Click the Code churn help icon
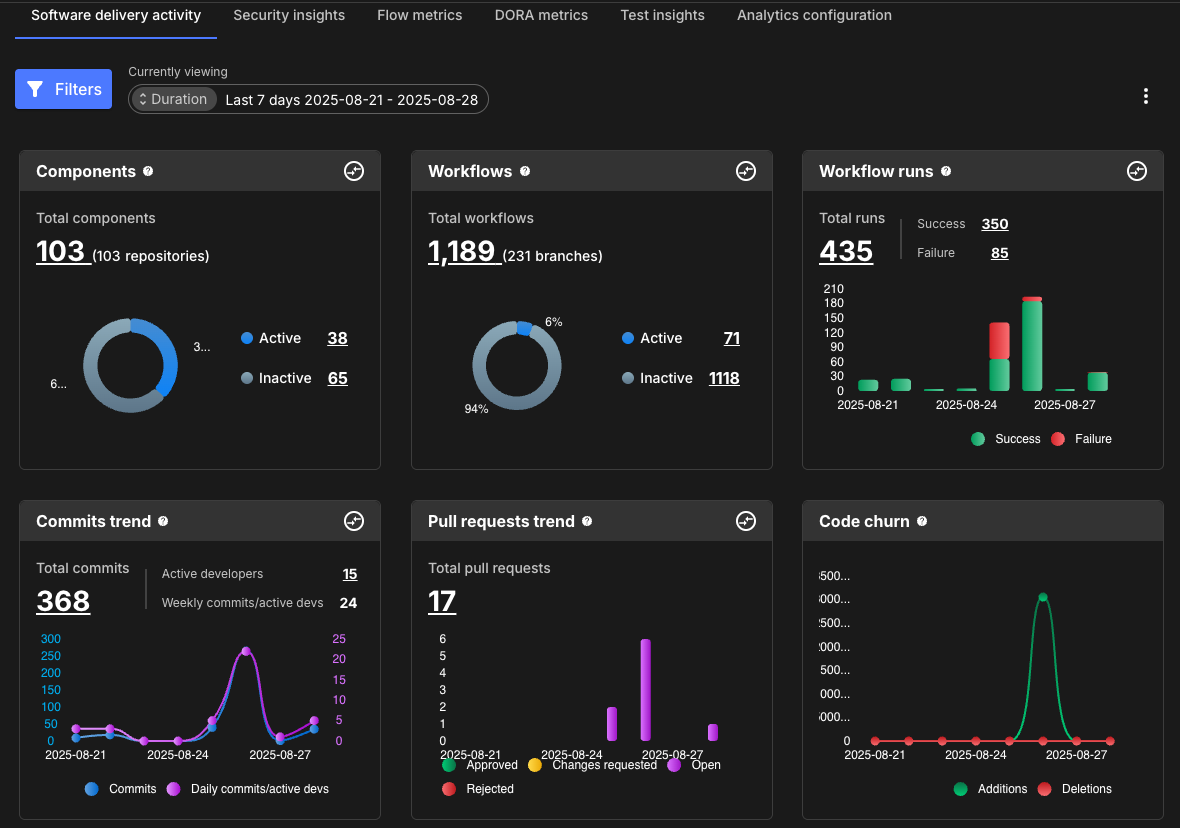This screenshot has width=1180, height=828. [920, 521]
